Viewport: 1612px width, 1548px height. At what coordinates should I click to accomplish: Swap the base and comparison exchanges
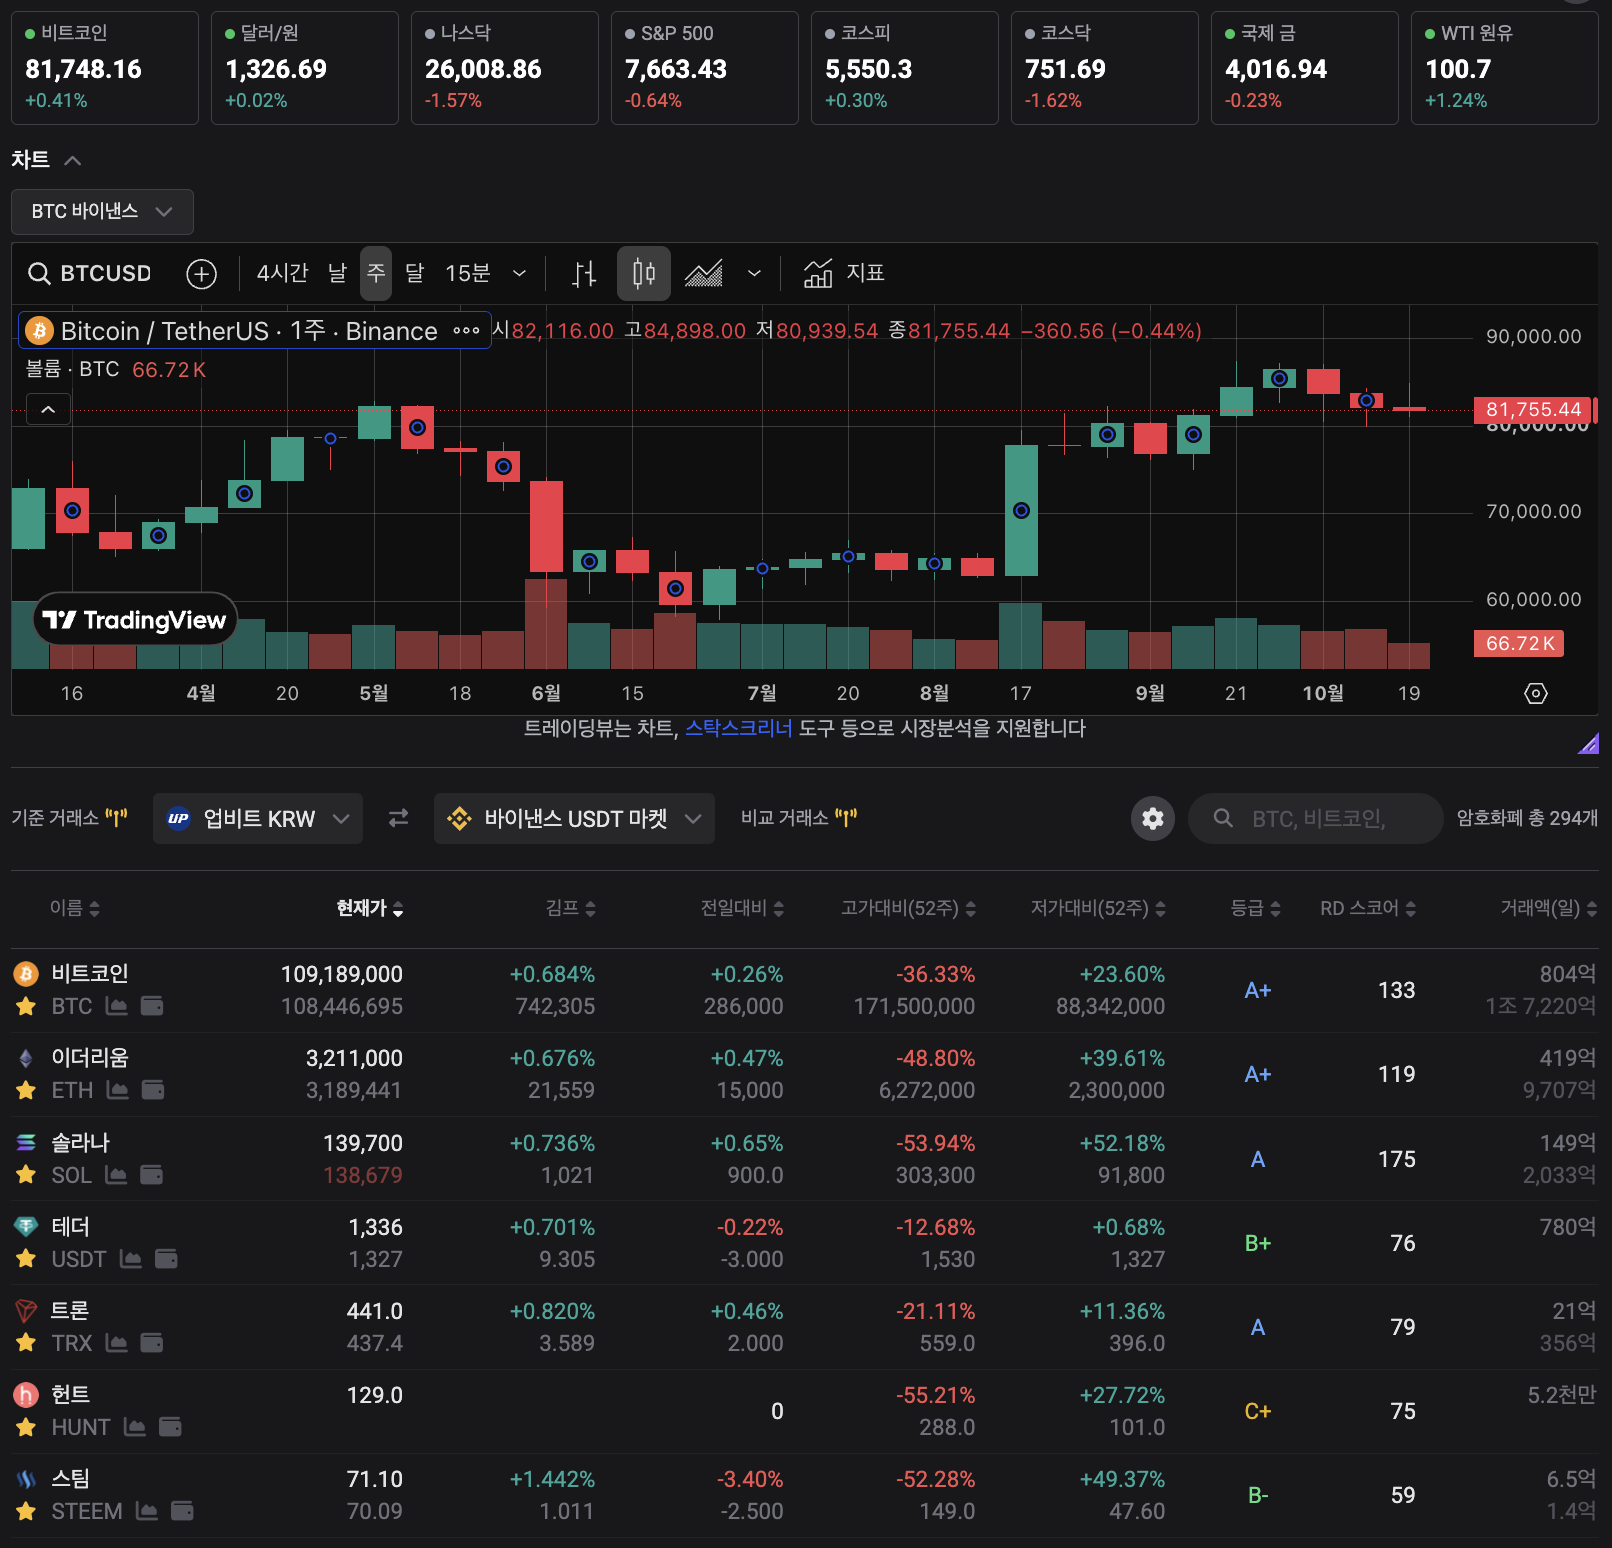tap(399, 819)
